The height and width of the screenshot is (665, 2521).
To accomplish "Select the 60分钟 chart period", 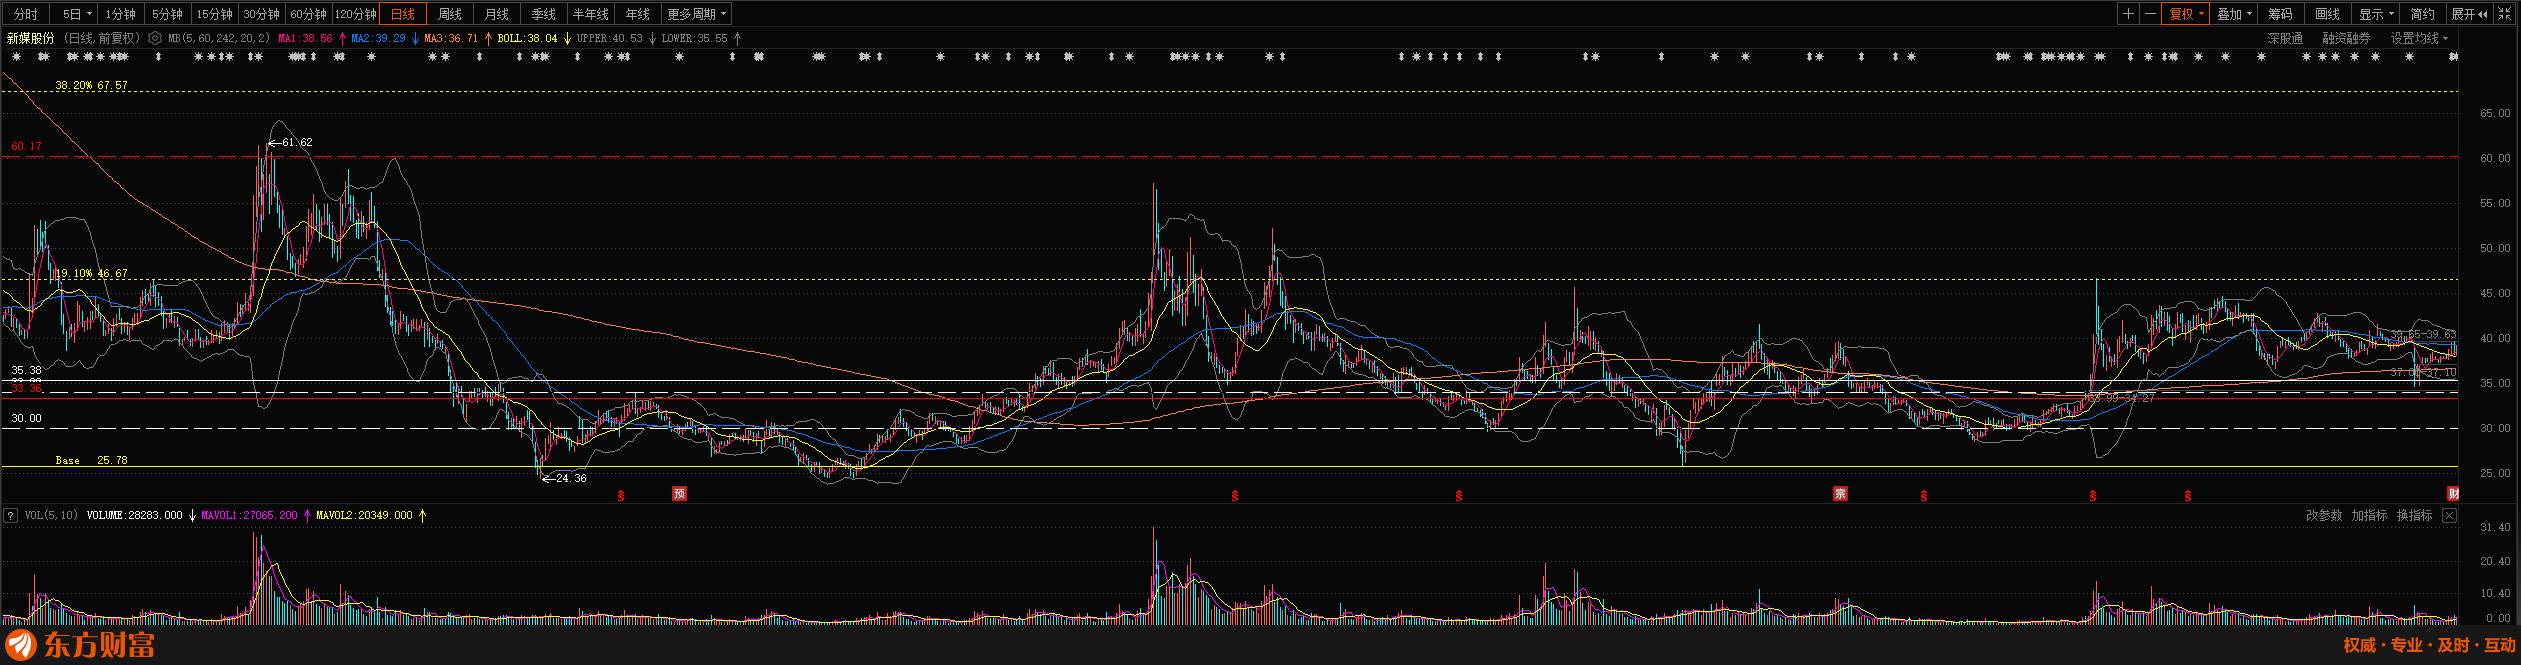I will (x=308, y=14).
